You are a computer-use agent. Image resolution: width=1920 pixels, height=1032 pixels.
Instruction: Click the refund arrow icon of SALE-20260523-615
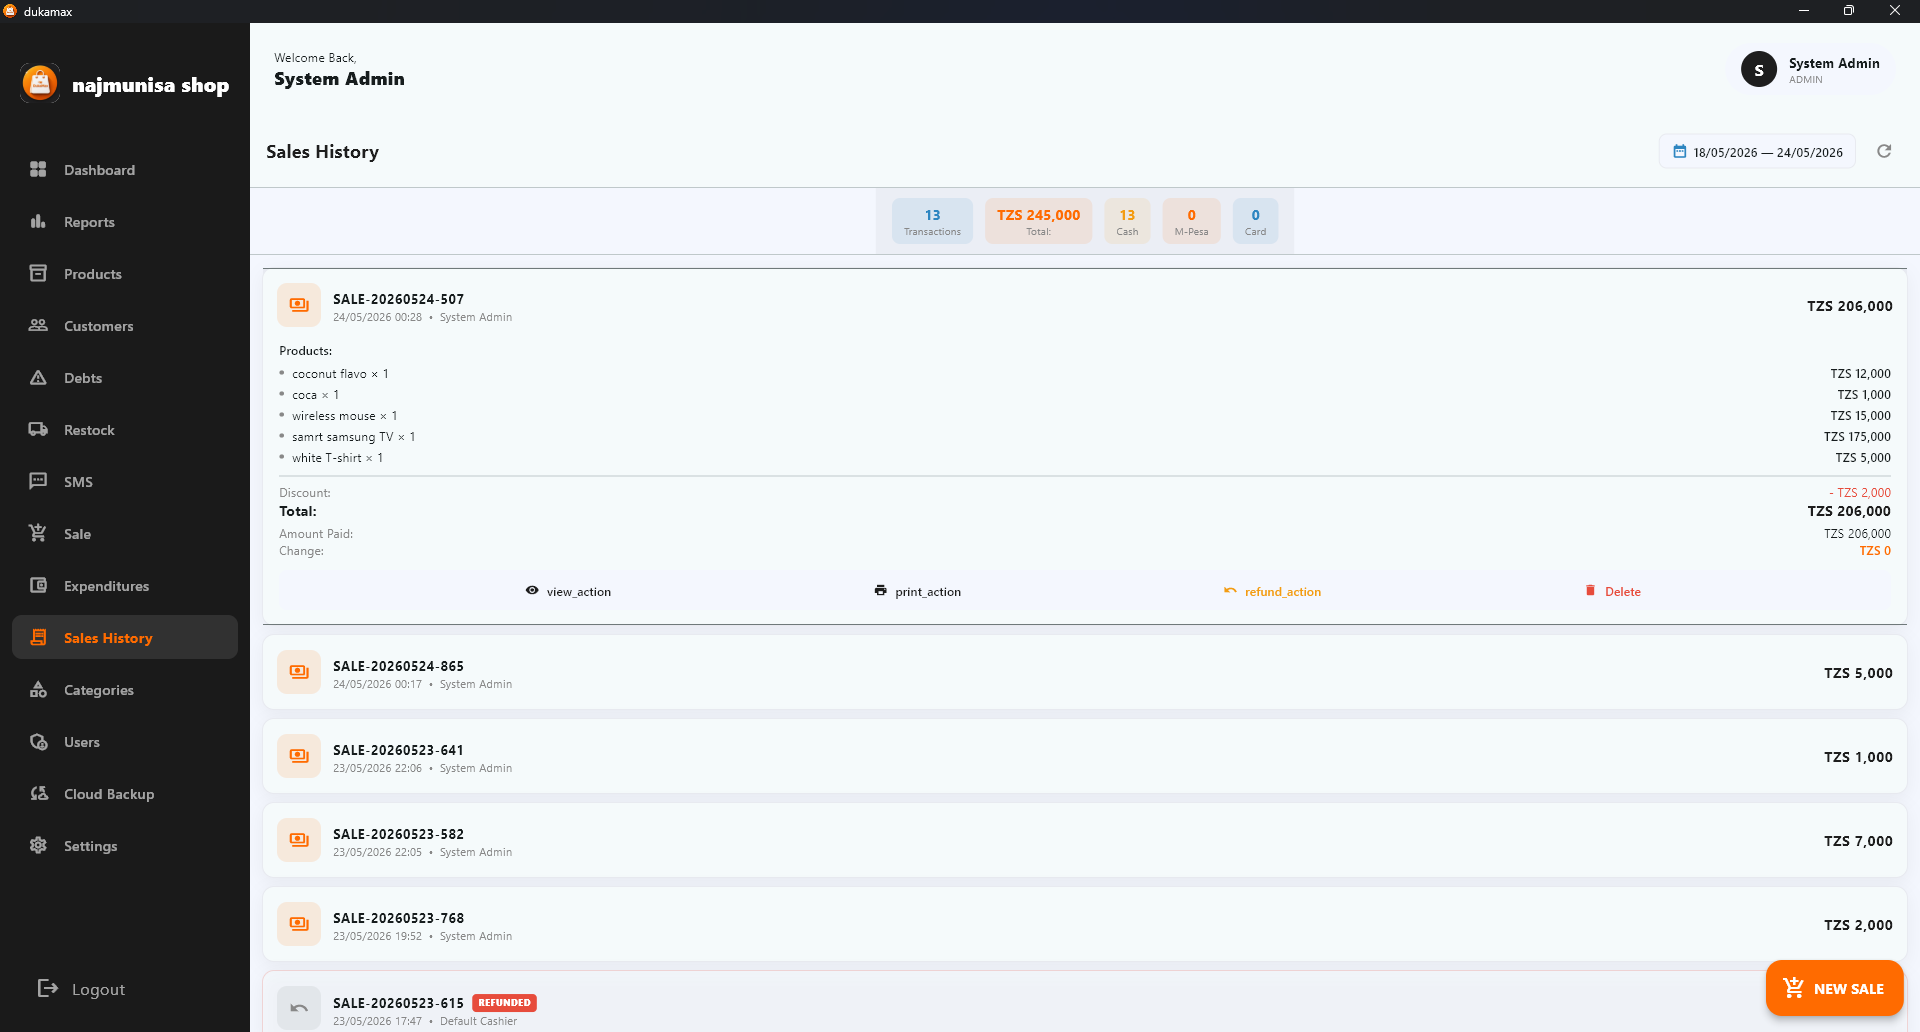point(299,1008)
